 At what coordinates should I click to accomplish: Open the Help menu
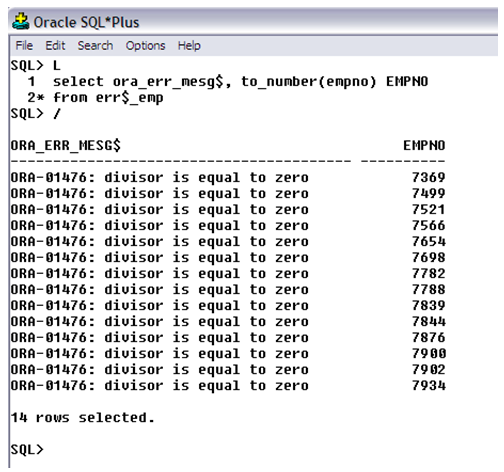[x=189, y=46]
